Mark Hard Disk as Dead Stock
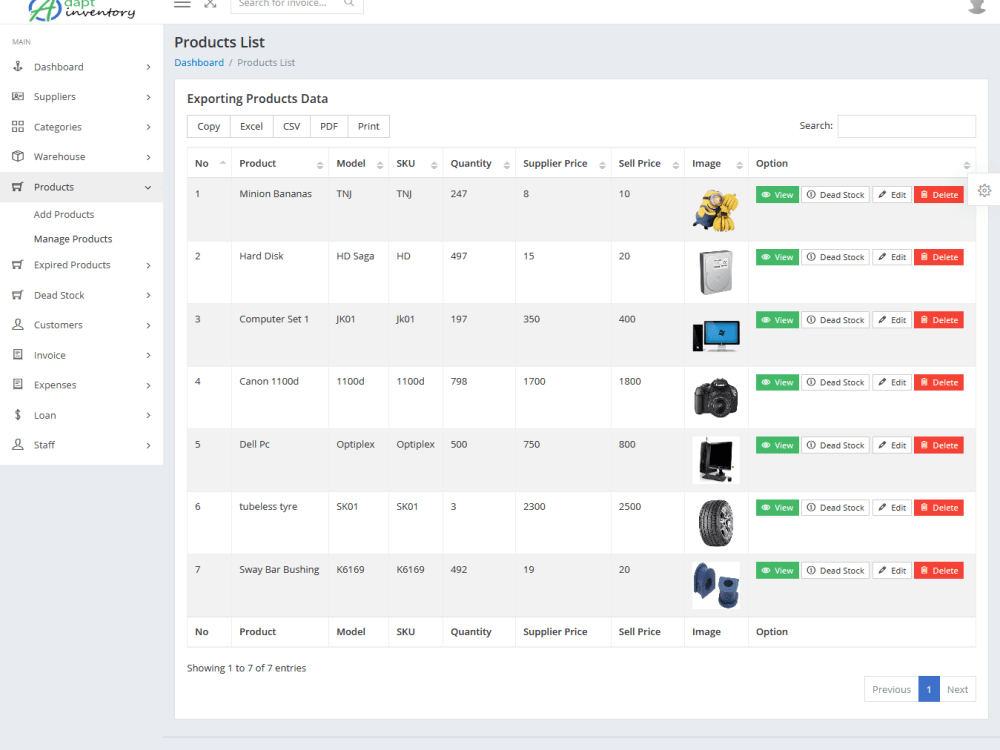 pos(835,257)
